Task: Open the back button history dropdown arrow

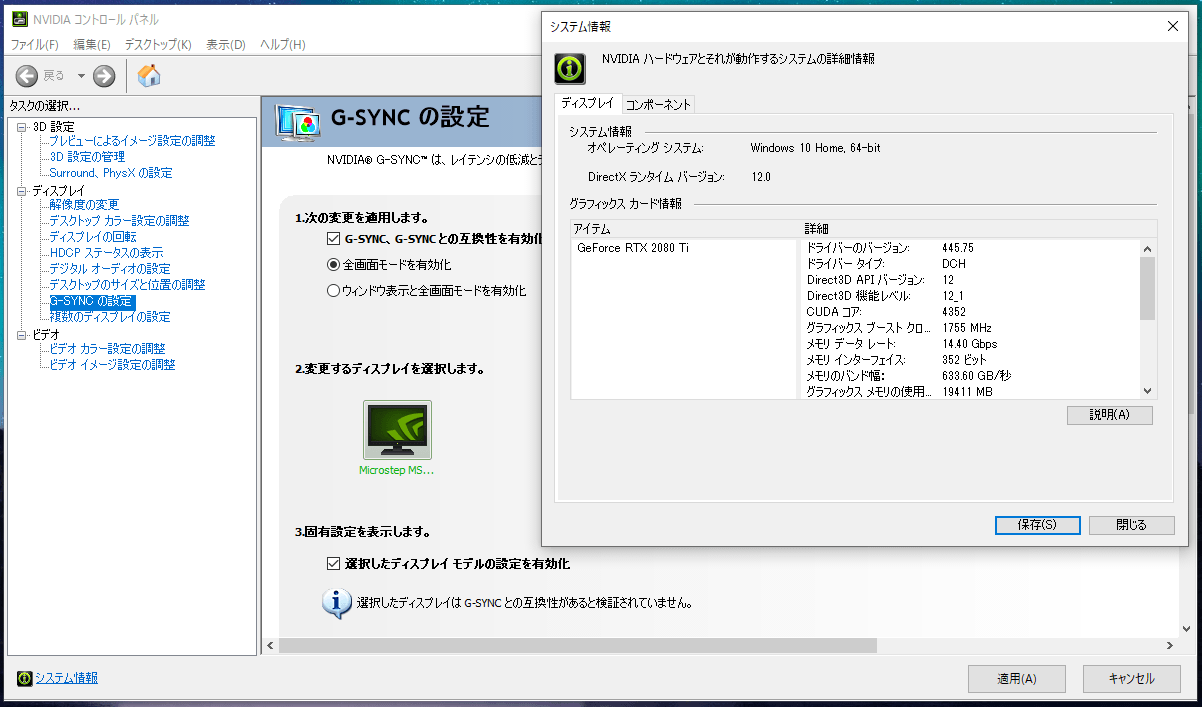Action: tap(81, 76)
